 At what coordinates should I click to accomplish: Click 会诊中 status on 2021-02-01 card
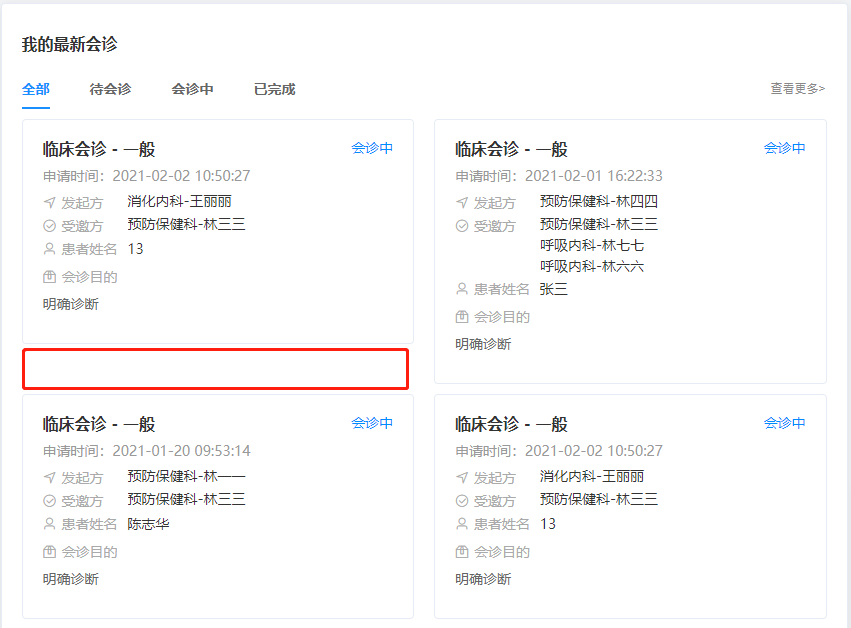click(x=784, y=148)
